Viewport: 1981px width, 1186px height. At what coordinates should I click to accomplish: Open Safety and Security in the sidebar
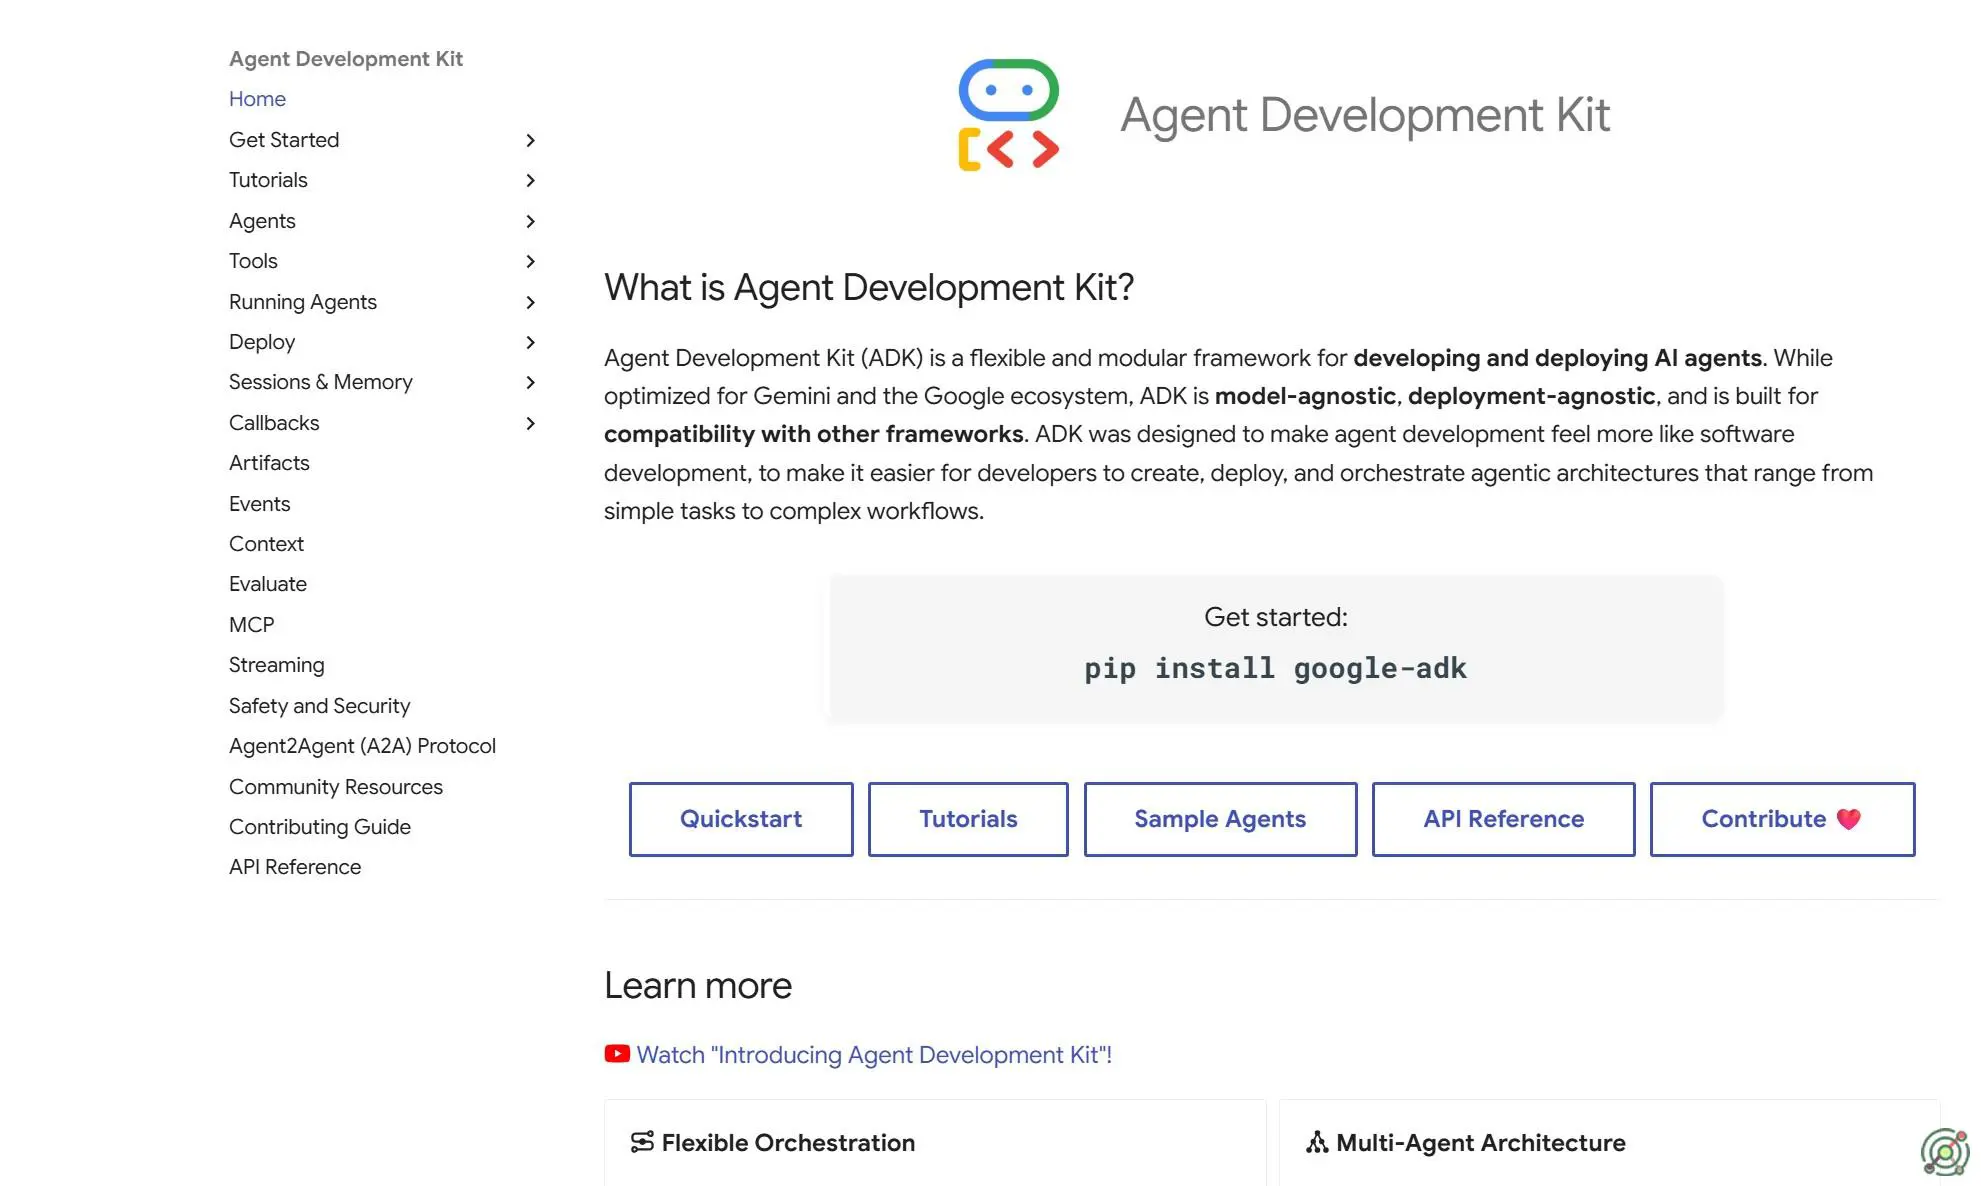click(319, 706)
